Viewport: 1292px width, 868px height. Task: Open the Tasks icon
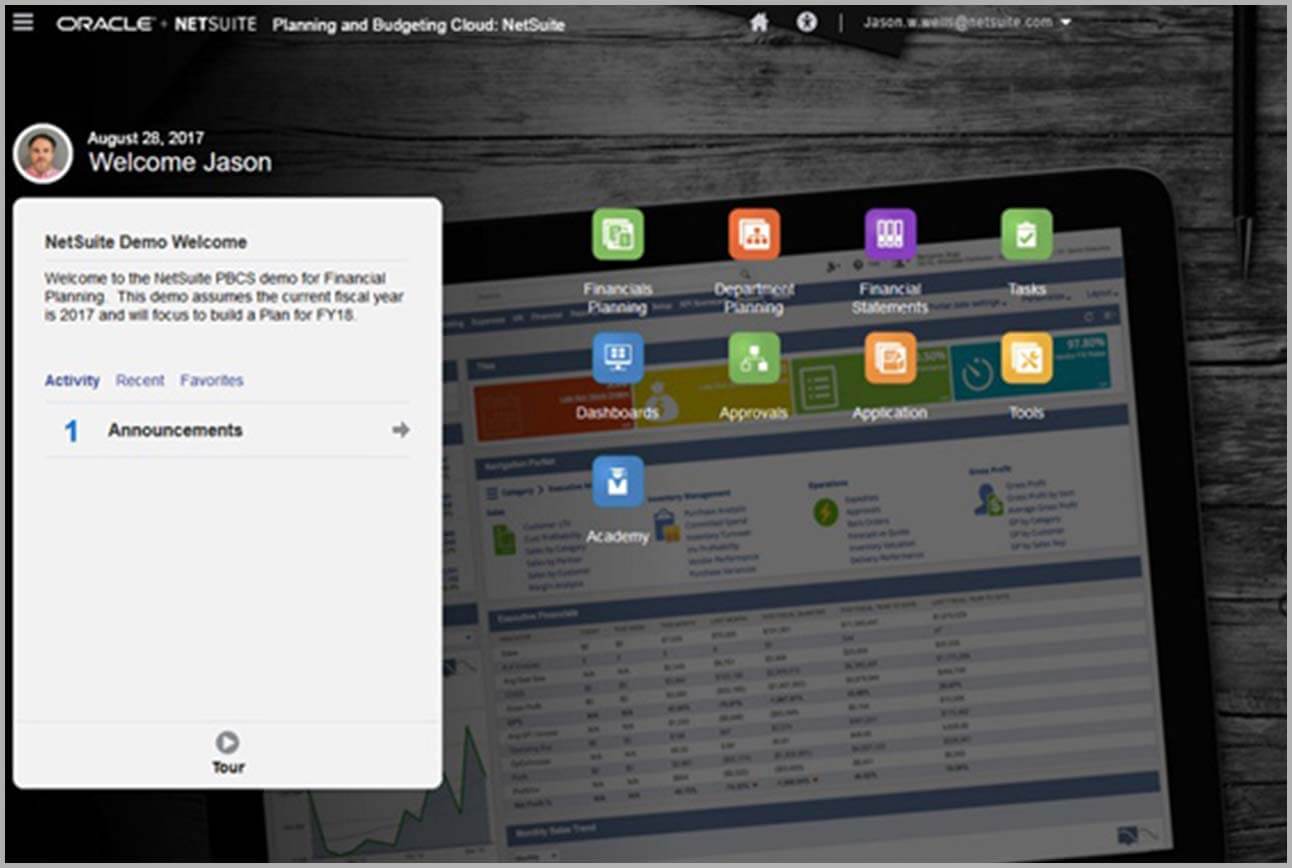point(1026,235)
